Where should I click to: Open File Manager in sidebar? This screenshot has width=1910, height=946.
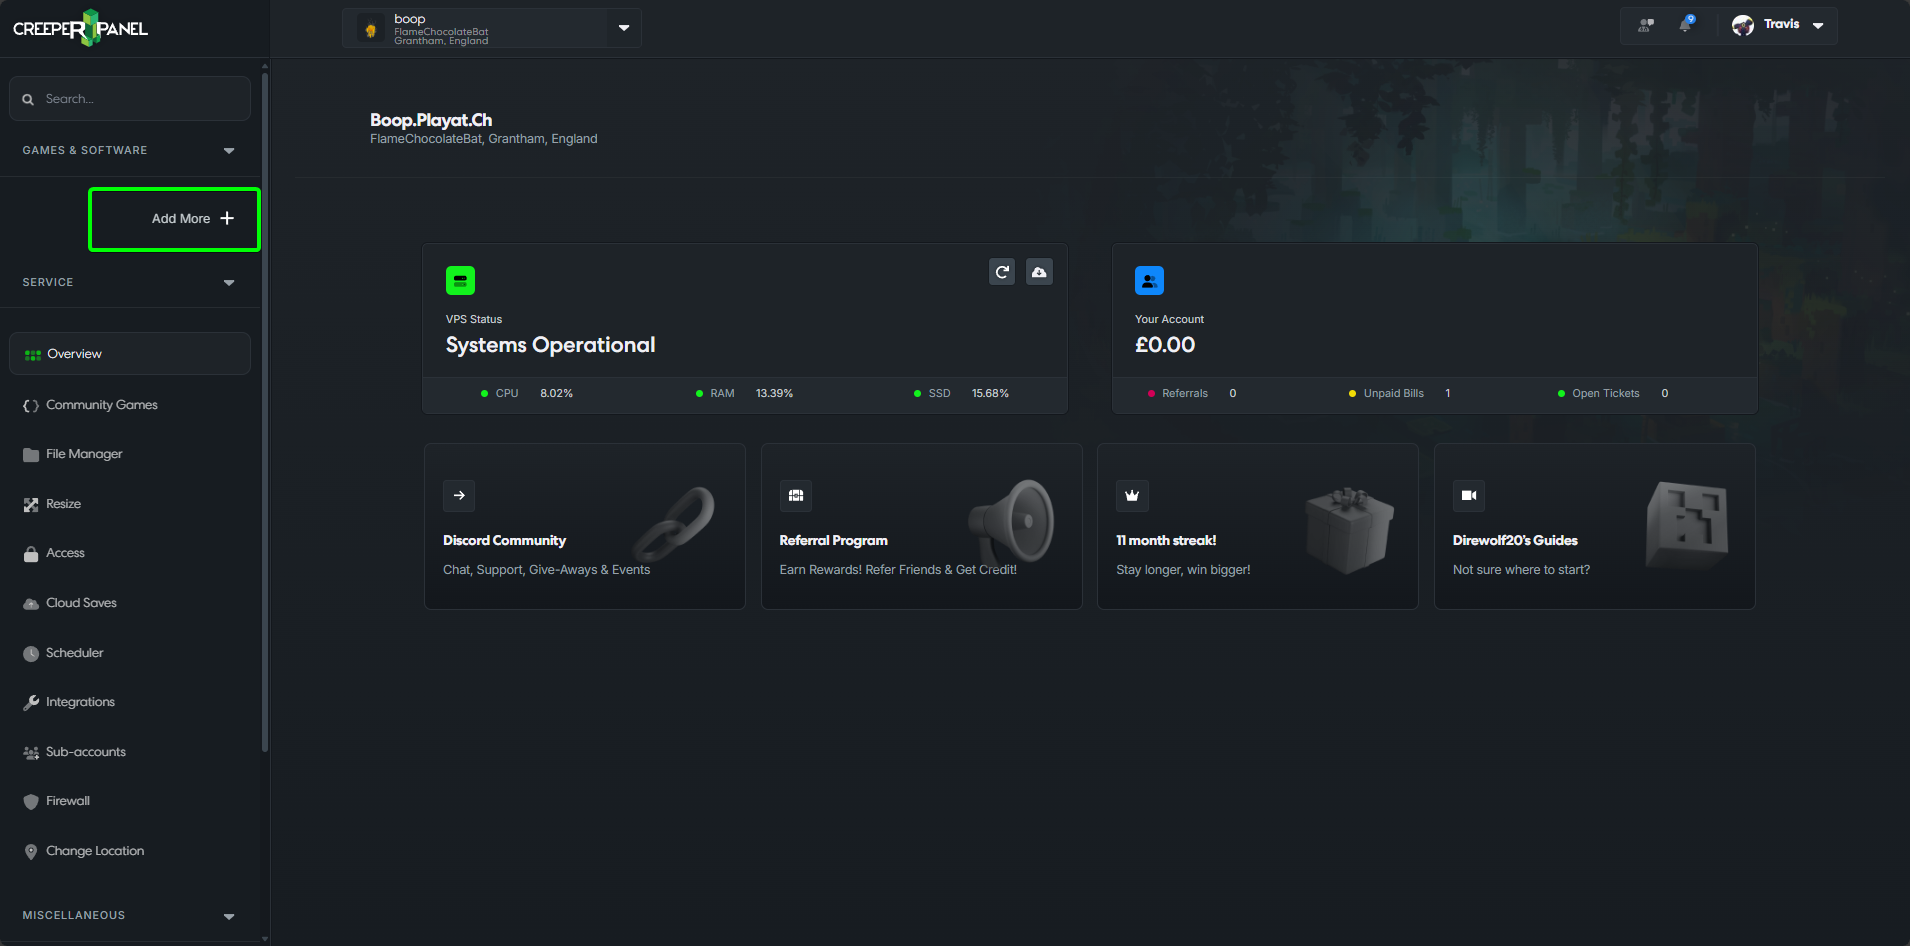84,454
